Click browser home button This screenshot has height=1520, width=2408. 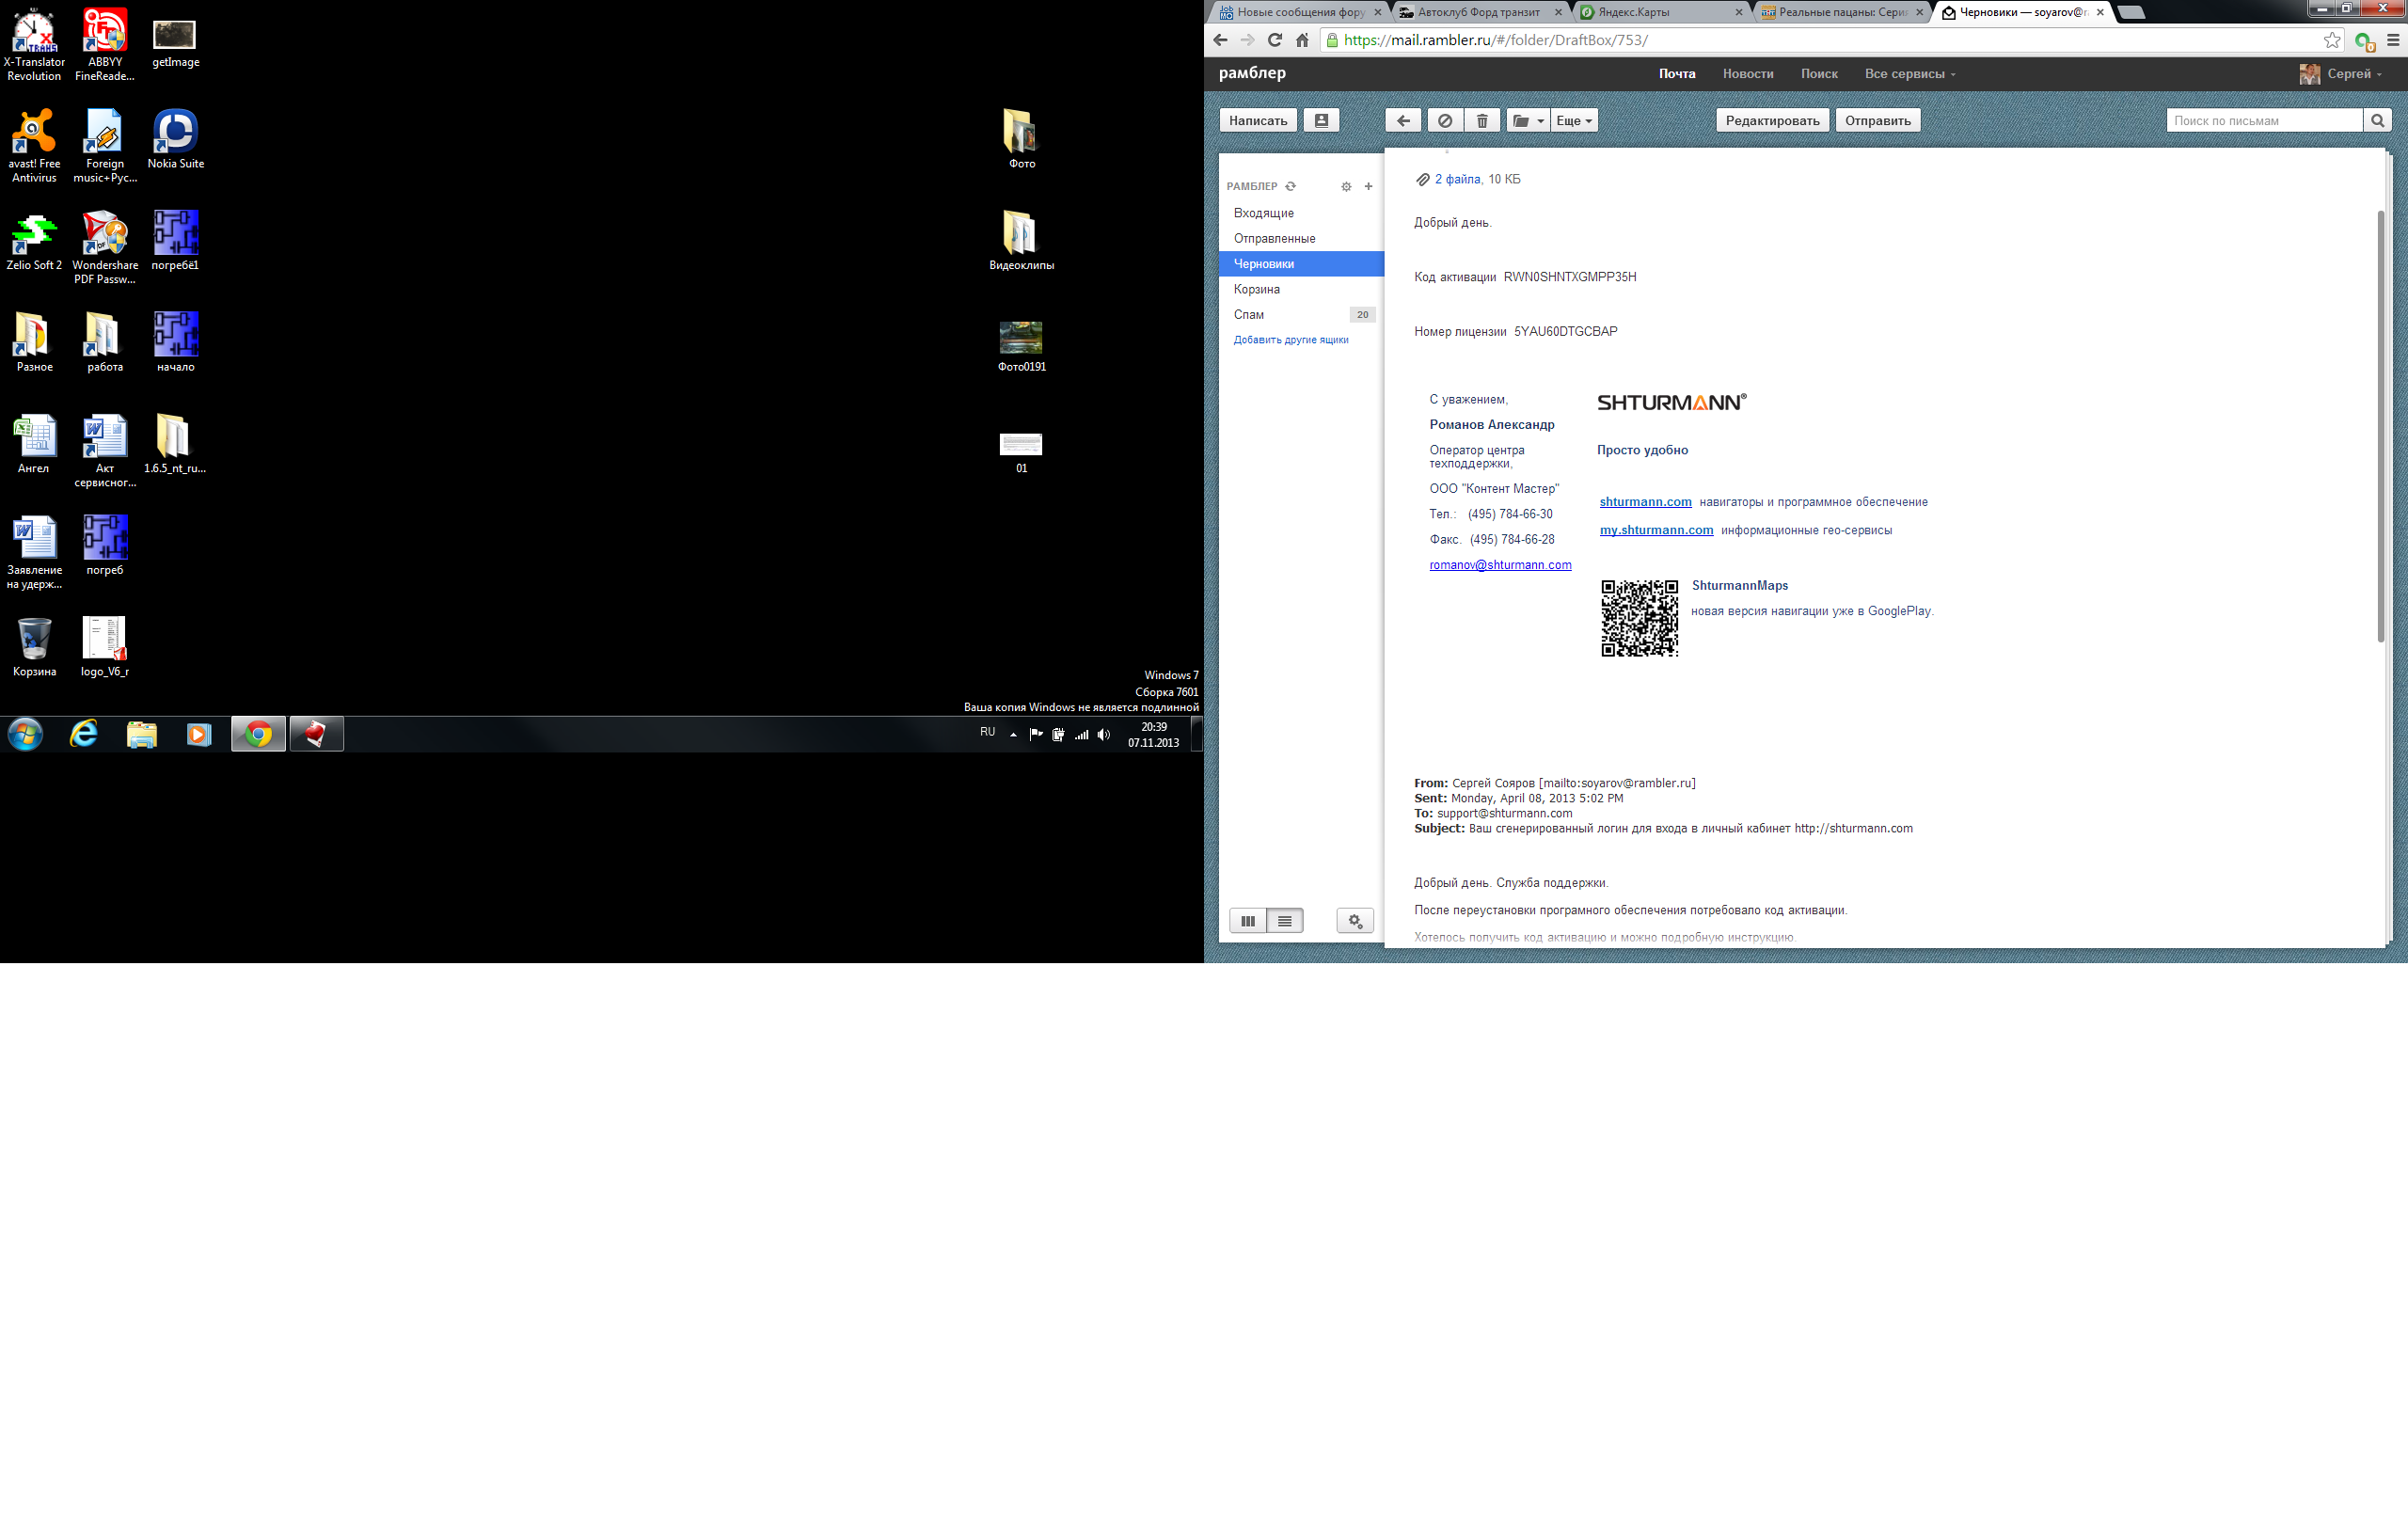(1302, 40)
